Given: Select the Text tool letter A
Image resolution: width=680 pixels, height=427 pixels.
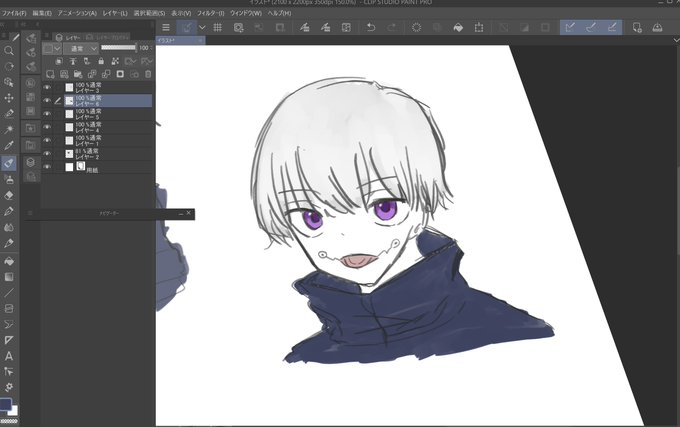Looking at the screenshot, I should point(9,356).
